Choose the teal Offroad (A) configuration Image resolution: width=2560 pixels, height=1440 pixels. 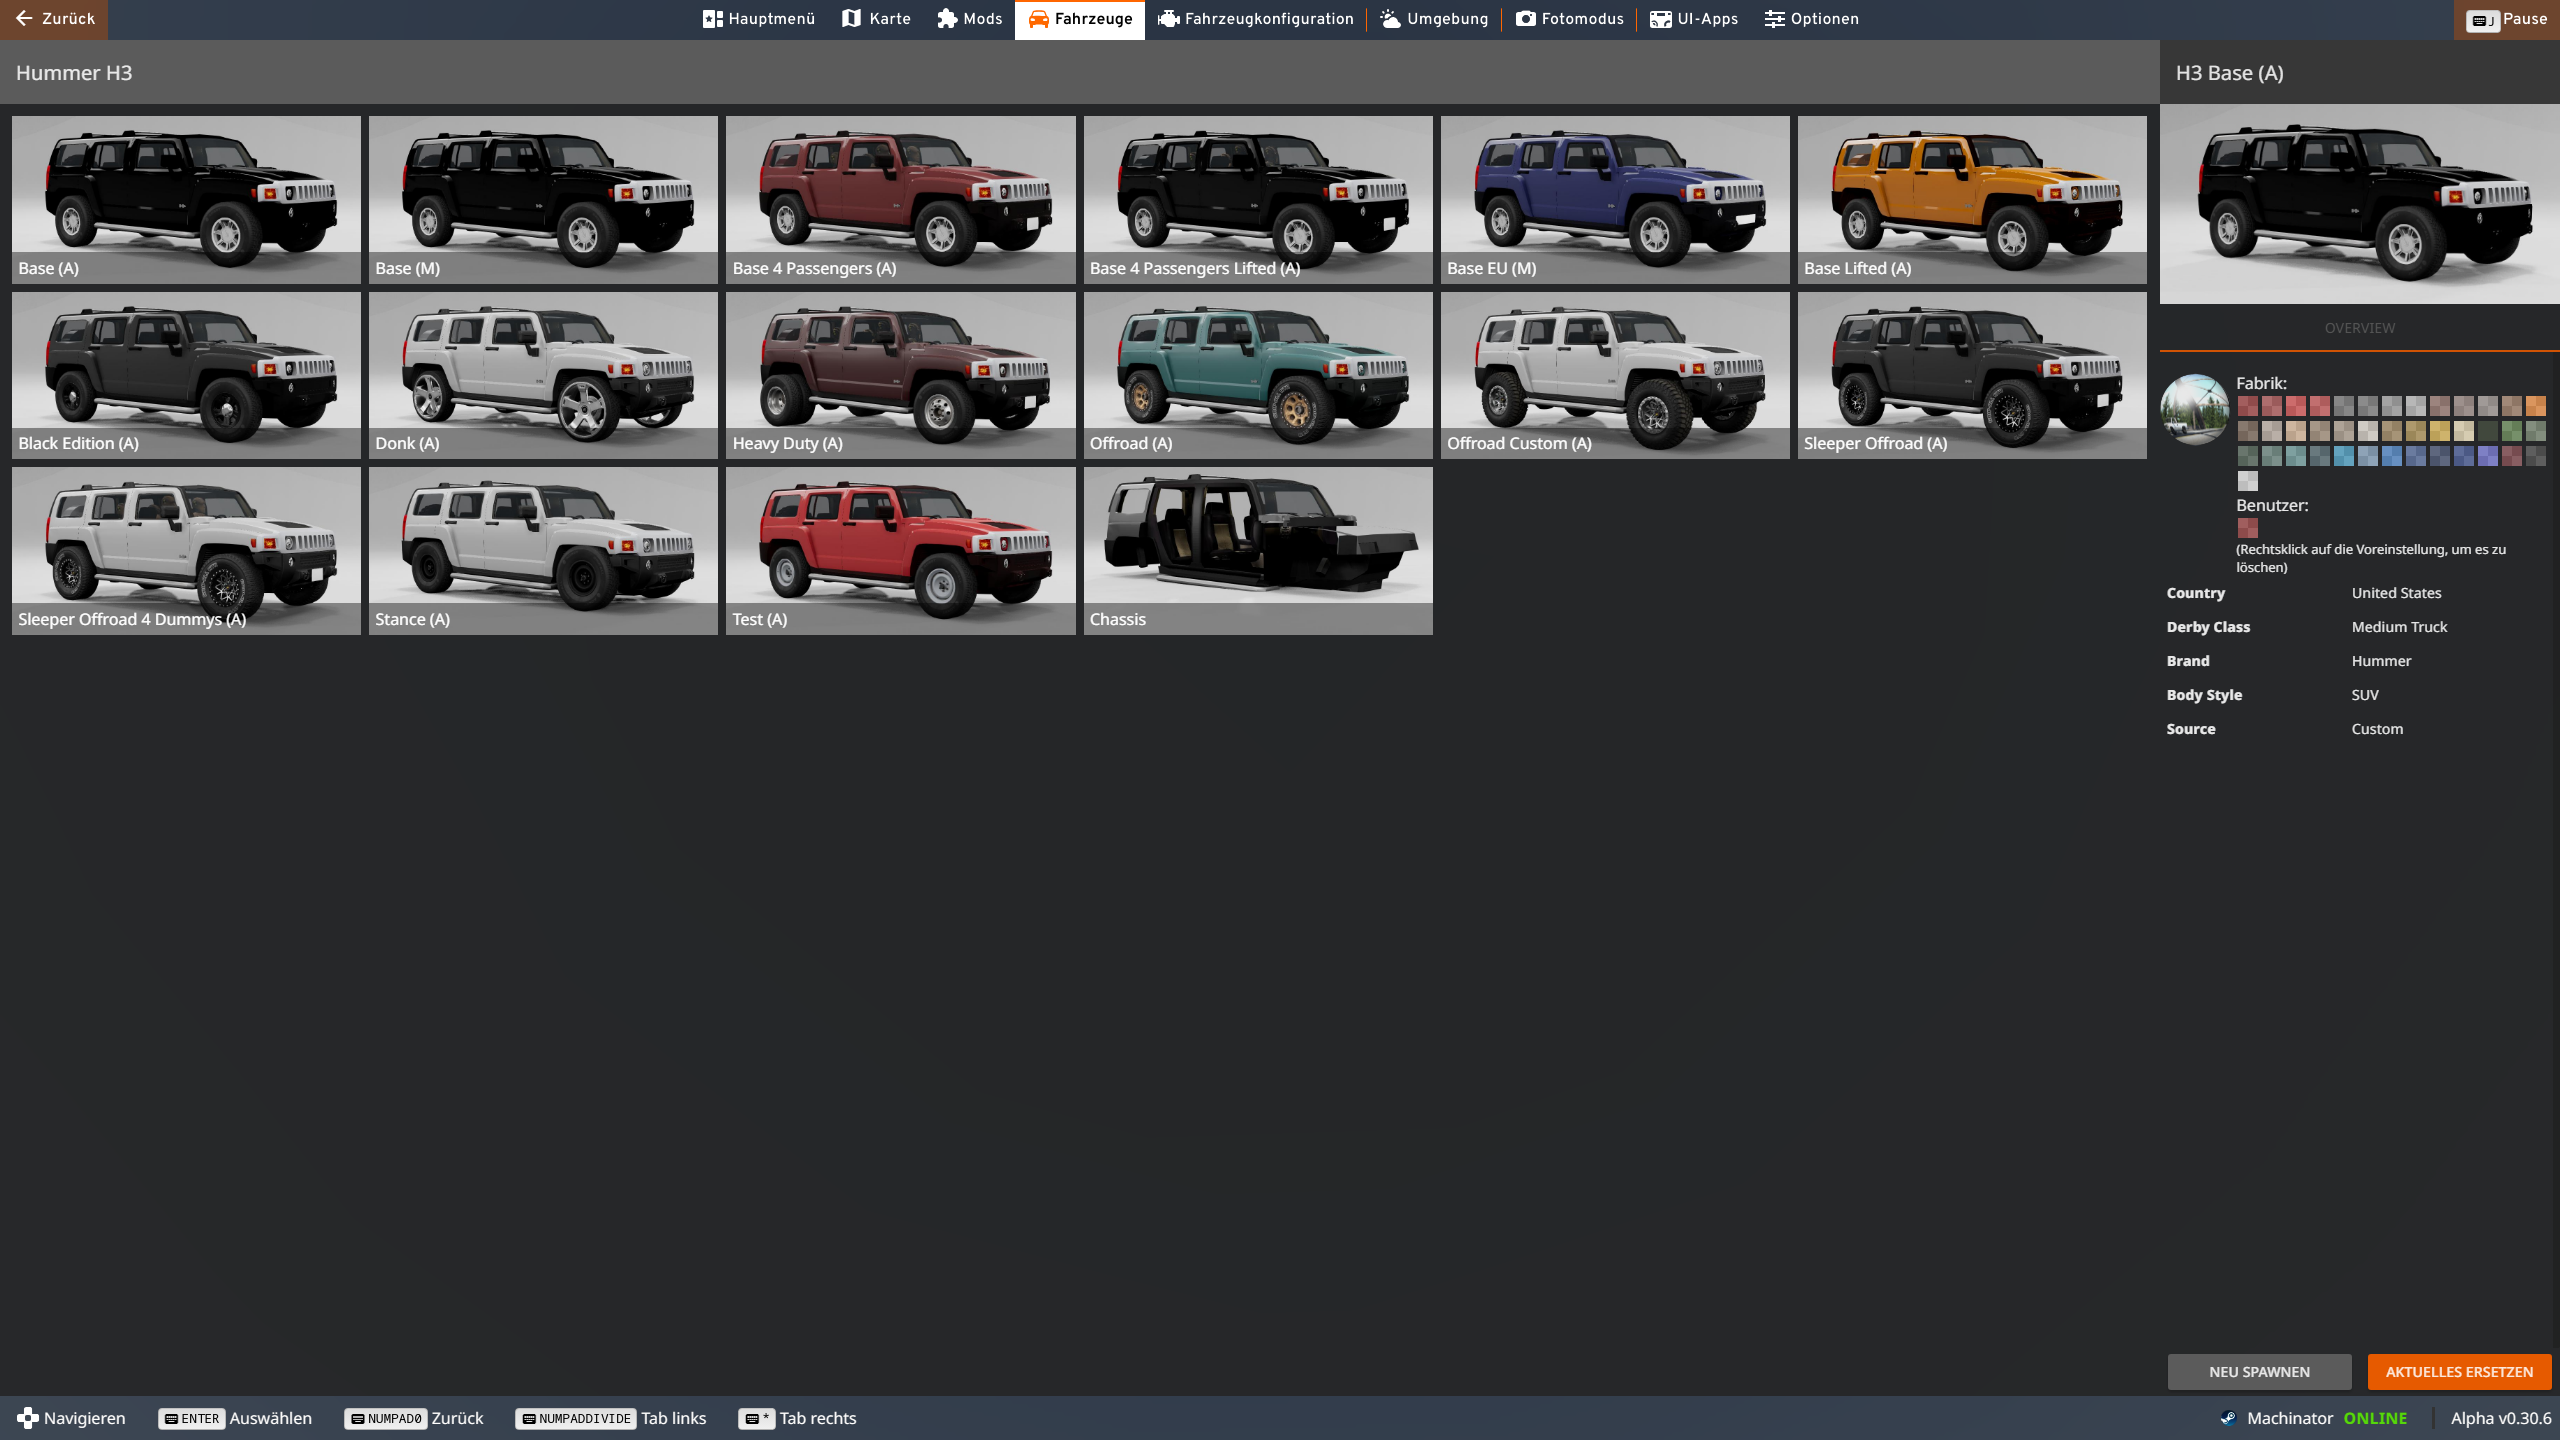coord(1258,375)
